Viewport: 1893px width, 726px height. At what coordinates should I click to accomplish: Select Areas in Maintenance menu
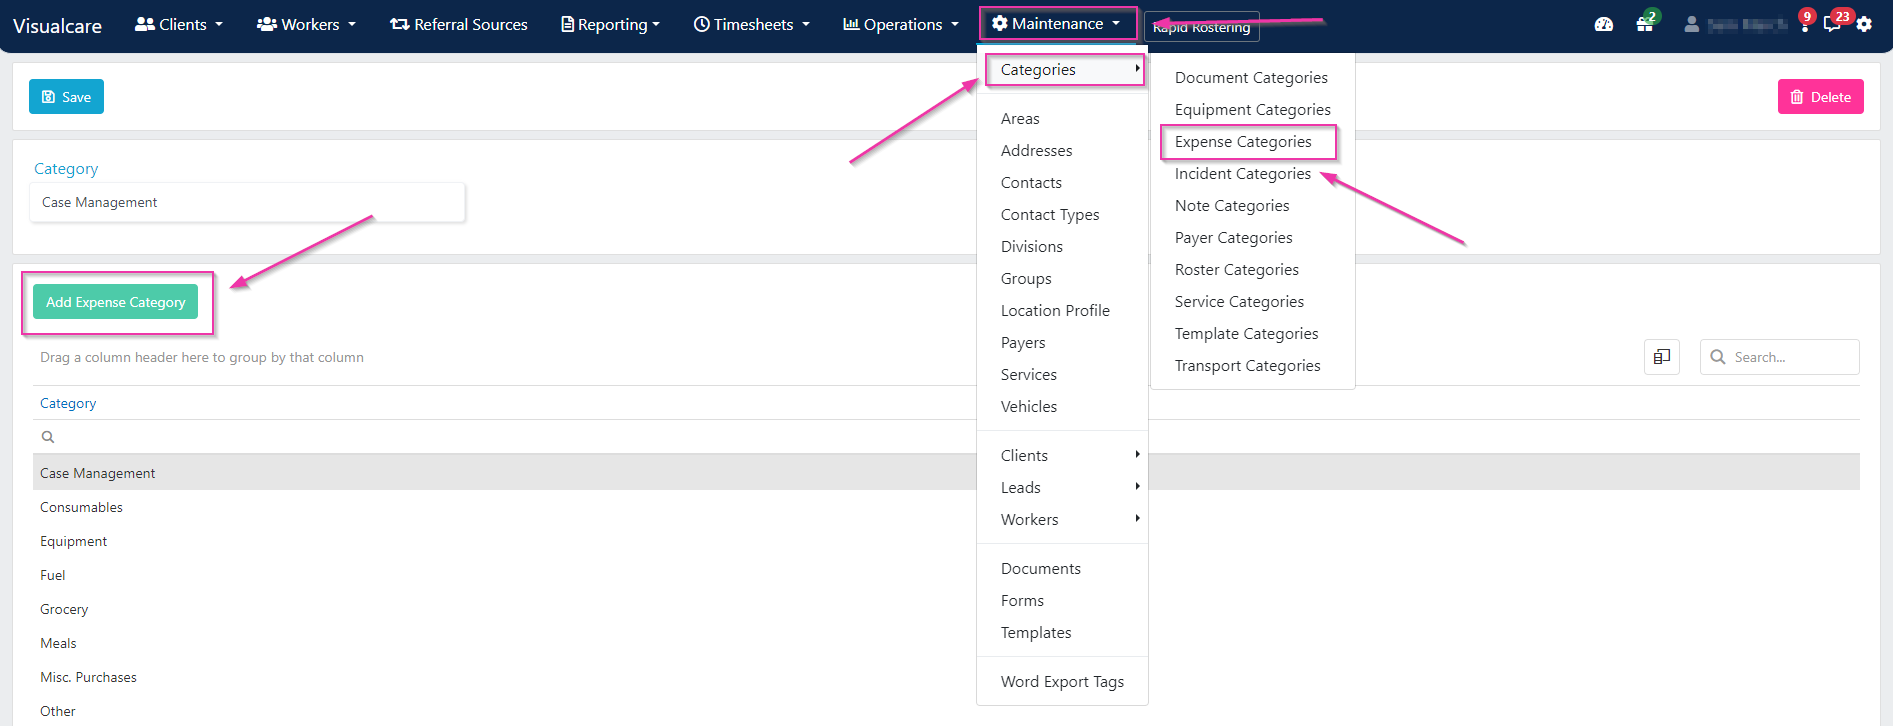click(x=1020, y=118)
